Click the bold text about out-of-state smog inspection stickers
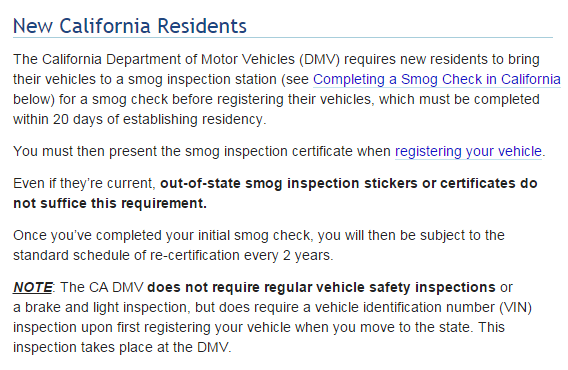This screenshot has width=568, height=370. point(348,183)
